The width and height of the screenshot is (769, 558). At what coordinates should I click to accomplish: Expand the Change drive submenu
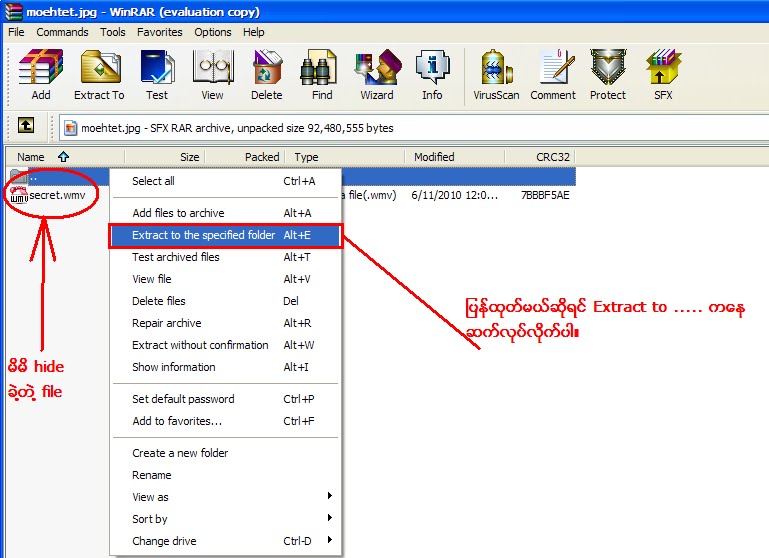click(x=226, y=541)
